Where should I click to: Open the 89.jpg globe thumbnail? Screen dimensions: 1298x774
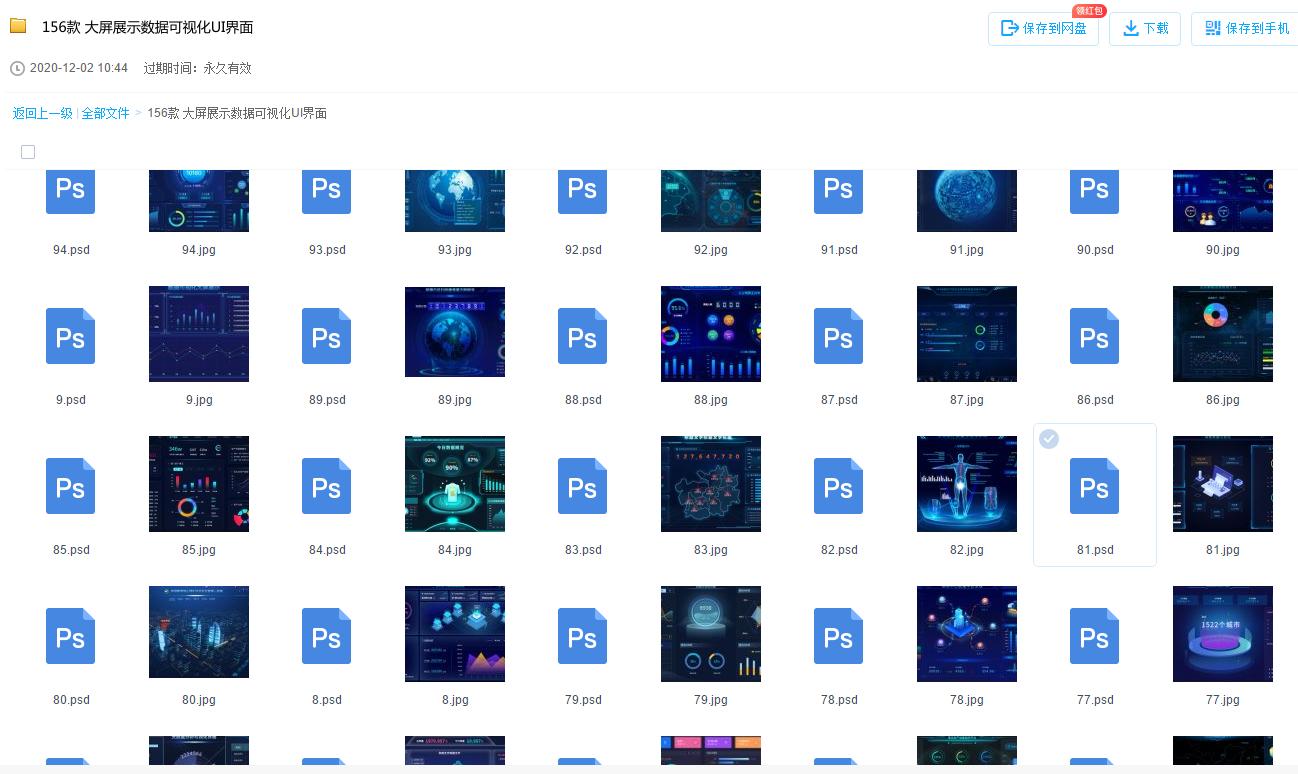point(455,332)
